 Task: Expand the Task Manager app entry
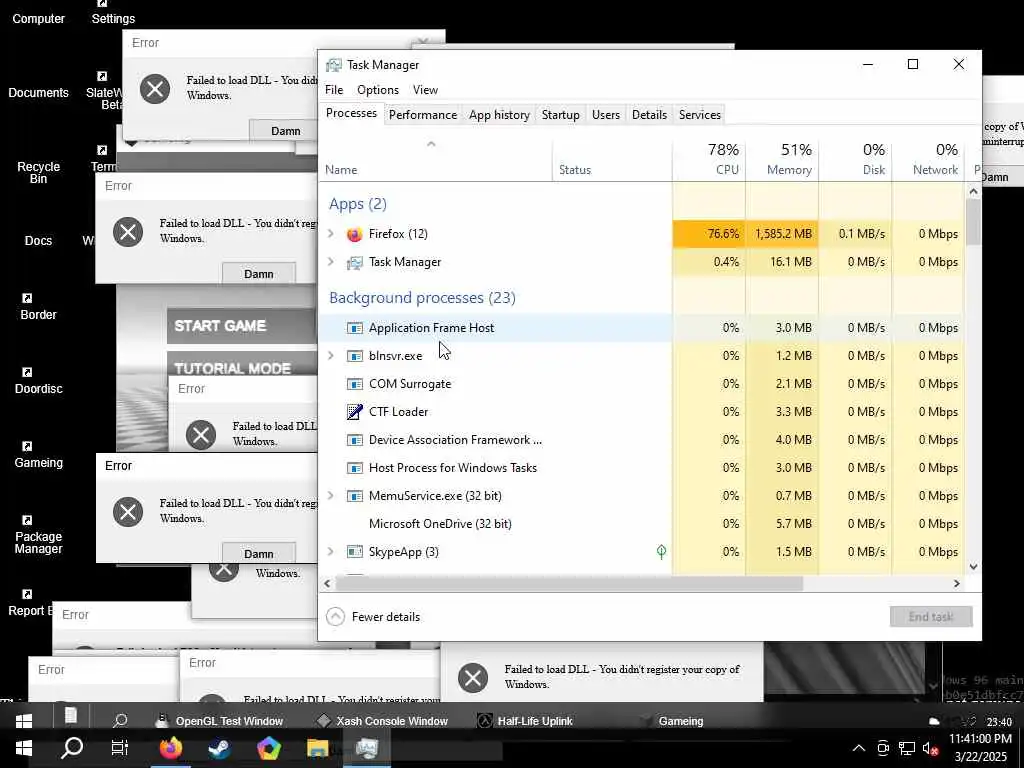[330, 262]
